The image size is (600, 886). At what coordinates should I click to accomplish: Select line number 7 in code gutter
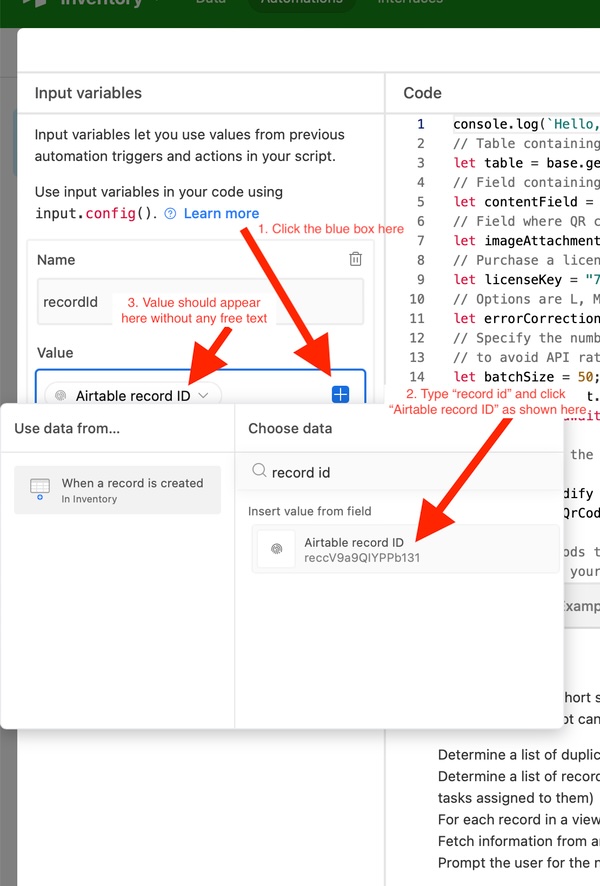pyautogui.click(x=420, y=241)
